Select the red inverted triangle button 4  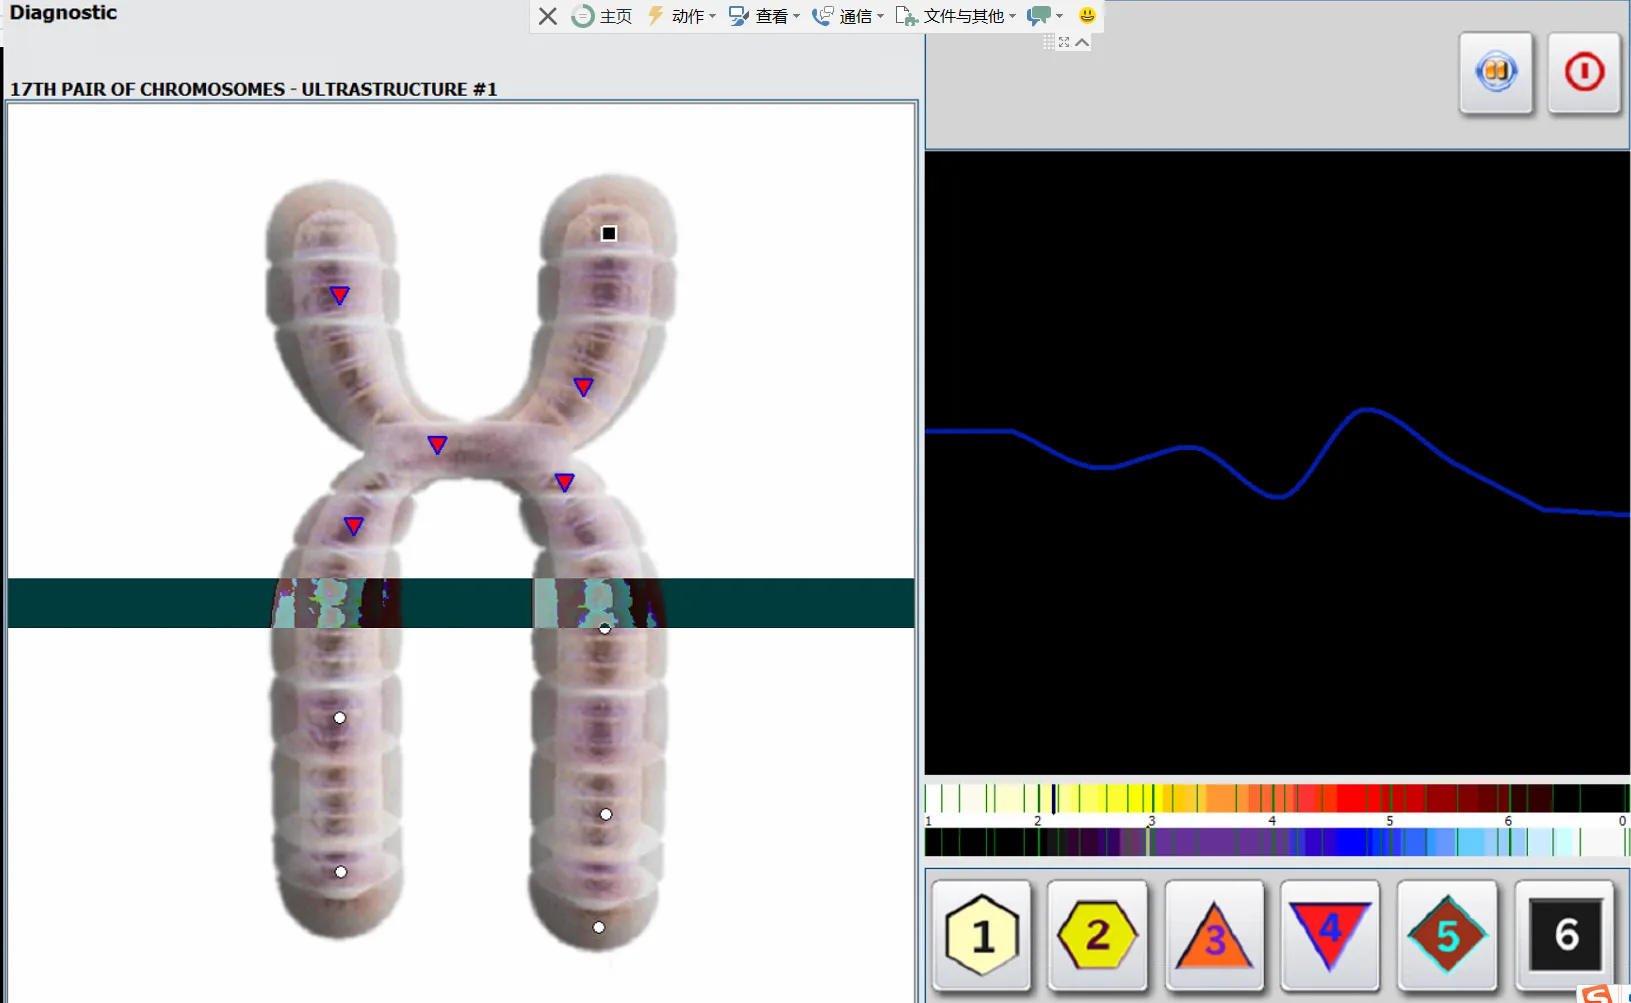tap(1329, 935)
